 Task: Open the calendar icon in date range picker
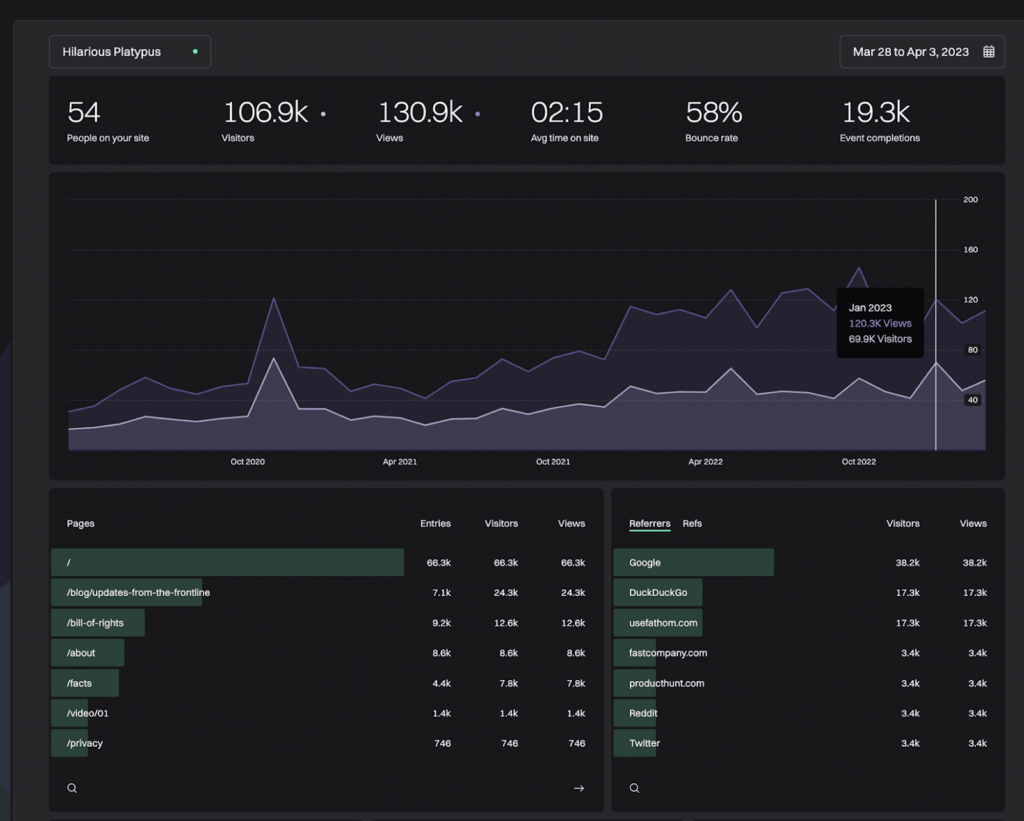point(989,52)
